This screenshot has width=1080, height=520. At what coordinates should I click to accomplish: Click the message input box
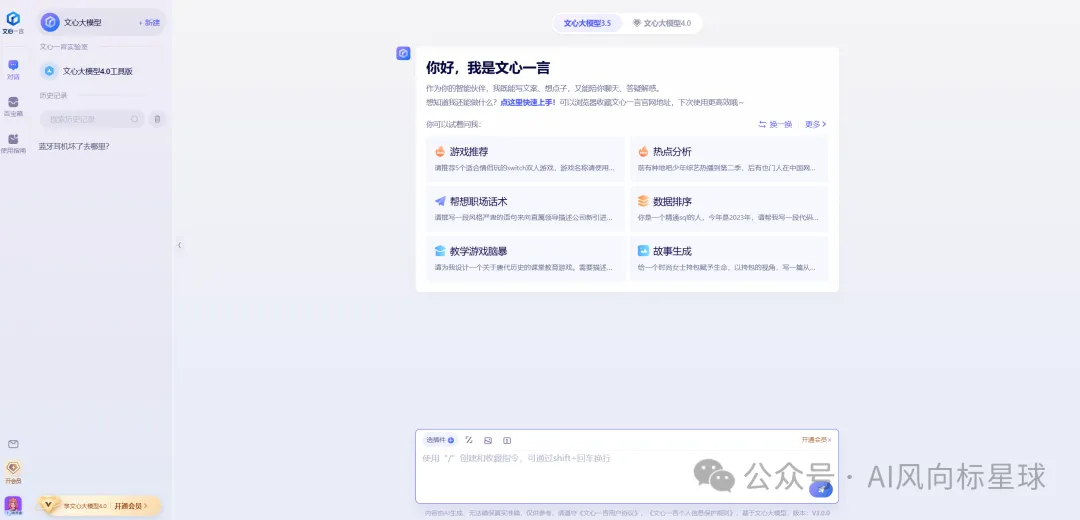627,466
